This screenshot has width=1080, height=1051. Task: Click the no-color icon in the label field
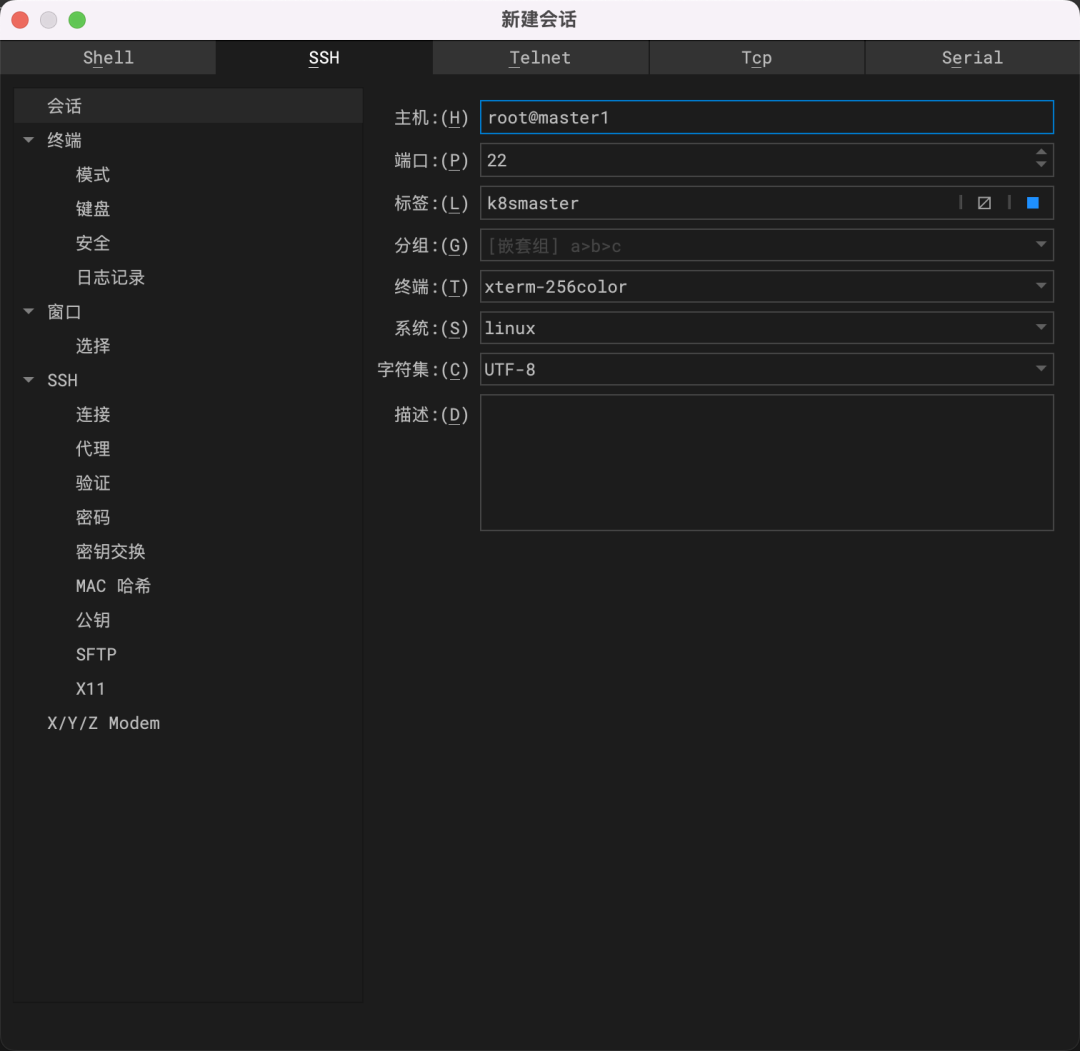(984, 203)
